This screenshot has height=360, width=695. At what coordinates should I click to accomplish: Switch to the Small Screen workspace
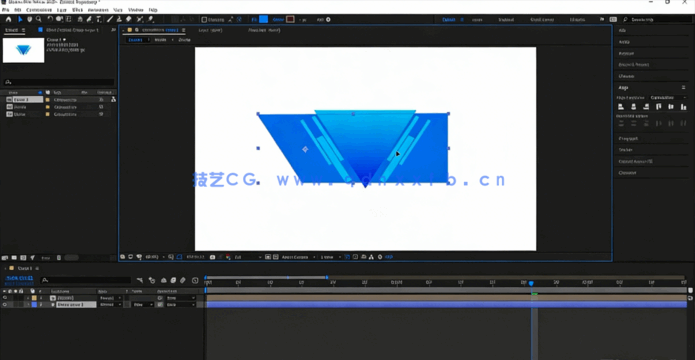pyautogui.click(x=543, y=20)
